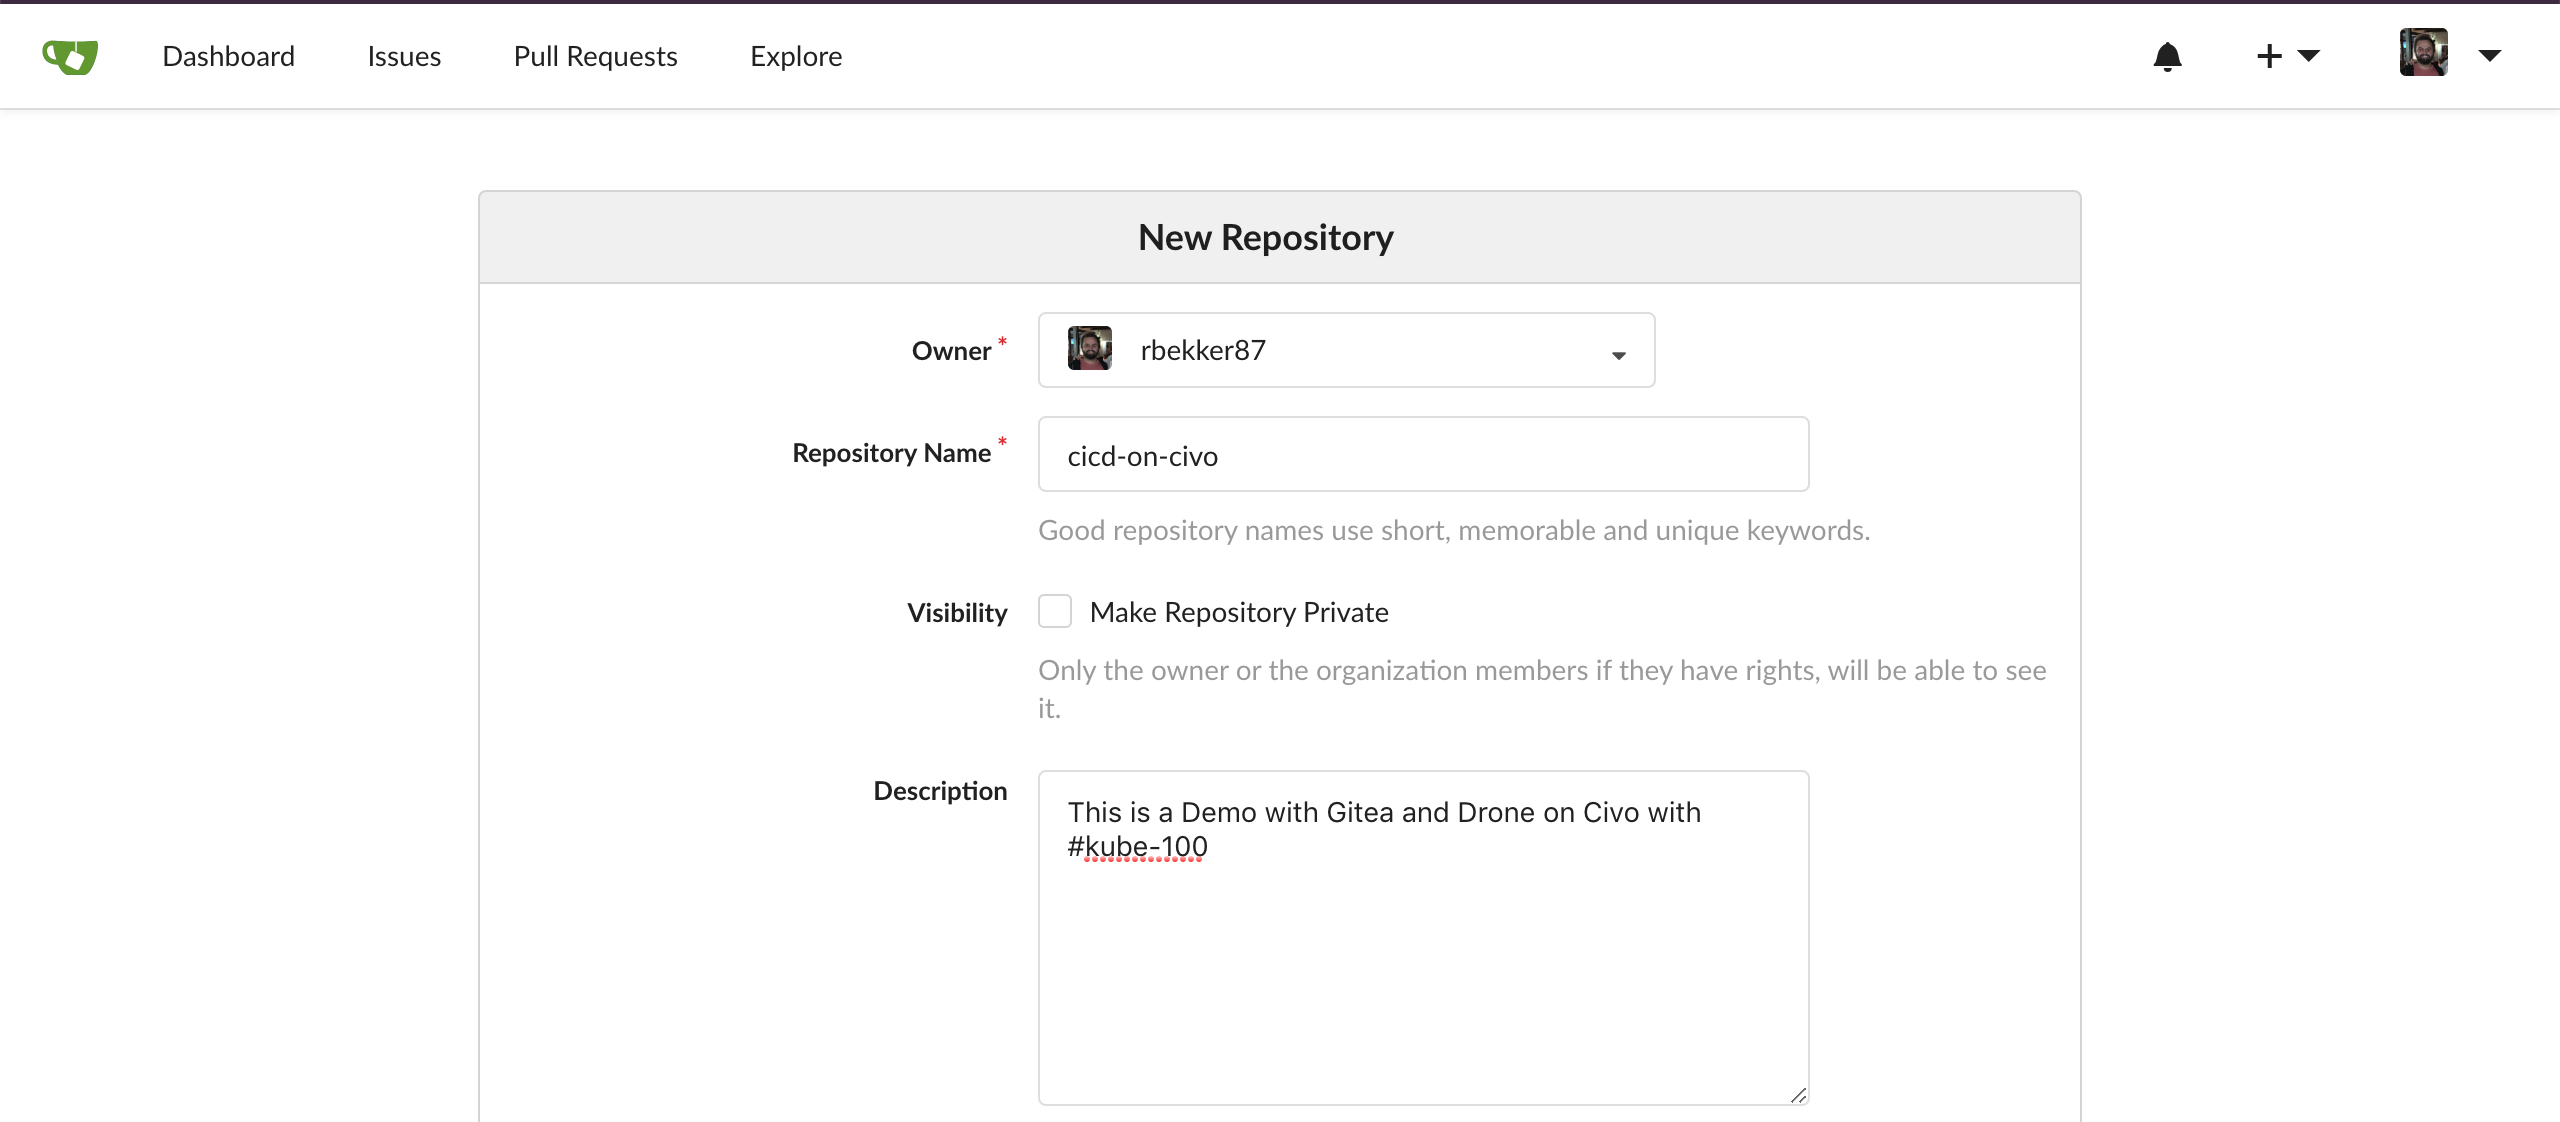The height and width of the screenshot is (1122, 2560).
Task: Open Issues page
Action: [404, 56]
